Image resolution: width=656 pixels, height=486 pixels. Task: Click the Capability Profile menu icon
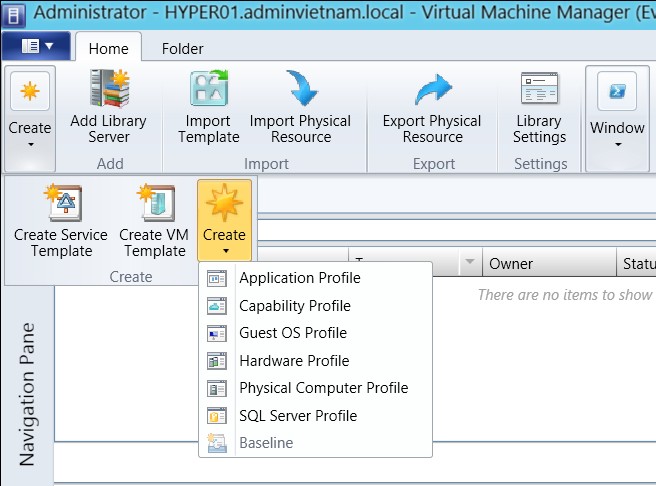(217, 306)
